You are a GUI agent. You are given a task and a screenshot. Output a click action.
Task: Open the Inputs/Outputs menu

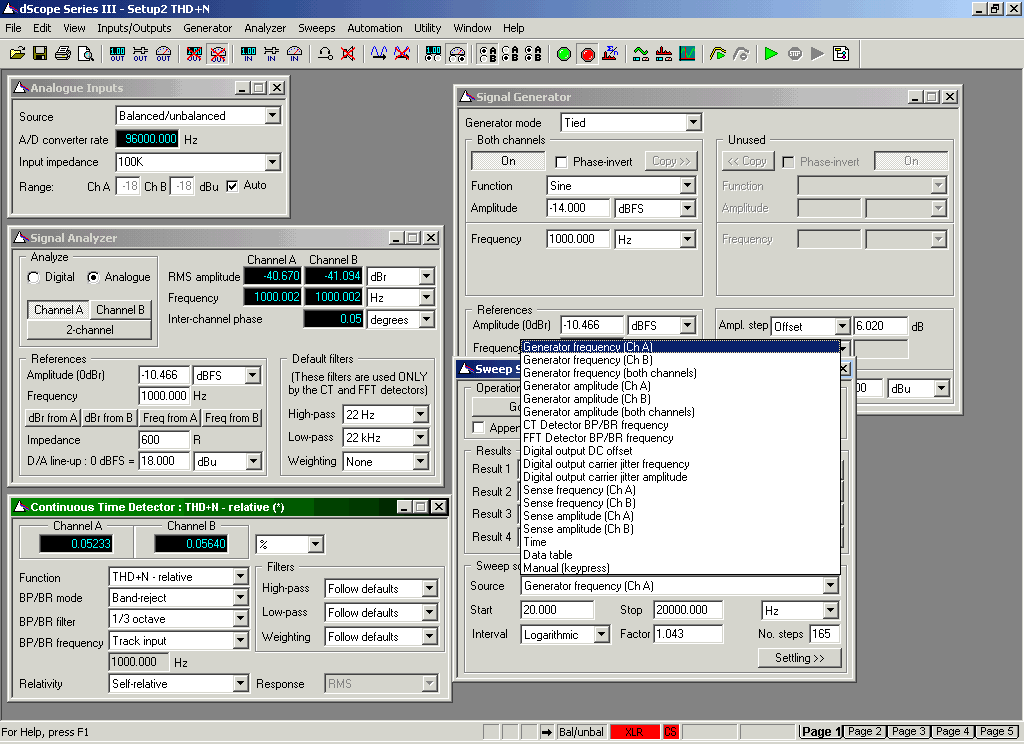[134, 28]
